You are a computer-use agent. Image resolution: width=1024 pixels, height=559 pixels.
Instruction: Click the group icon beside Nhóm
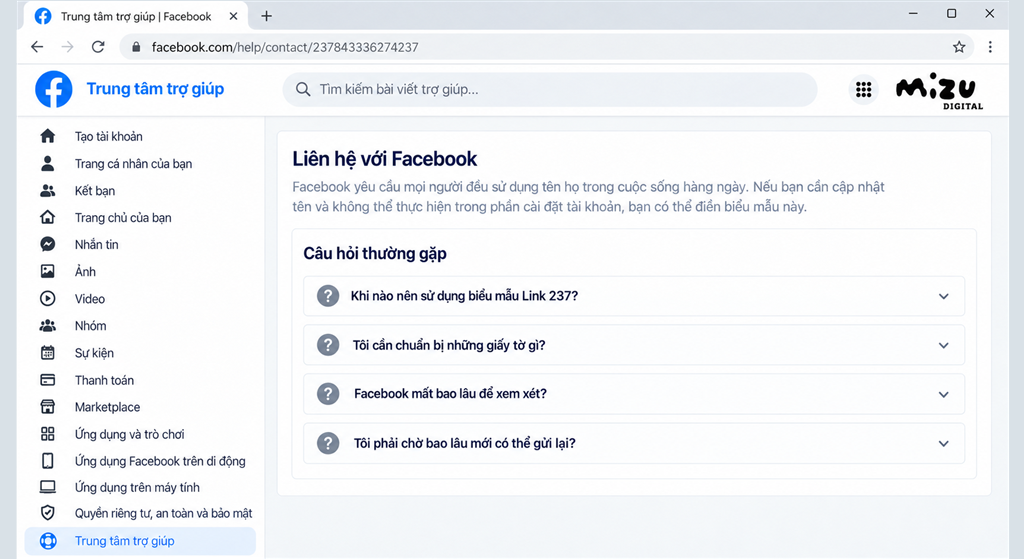48,325
